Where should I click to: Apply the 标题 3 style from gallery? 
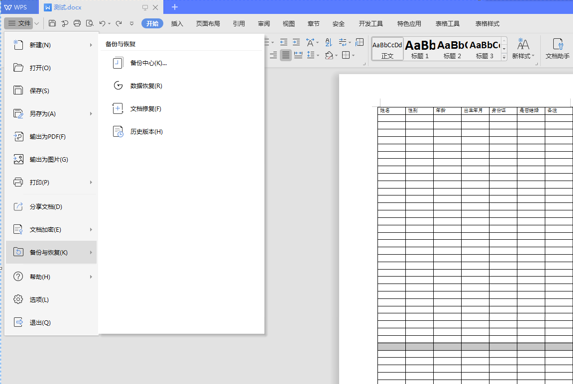[x=485, y=49]
